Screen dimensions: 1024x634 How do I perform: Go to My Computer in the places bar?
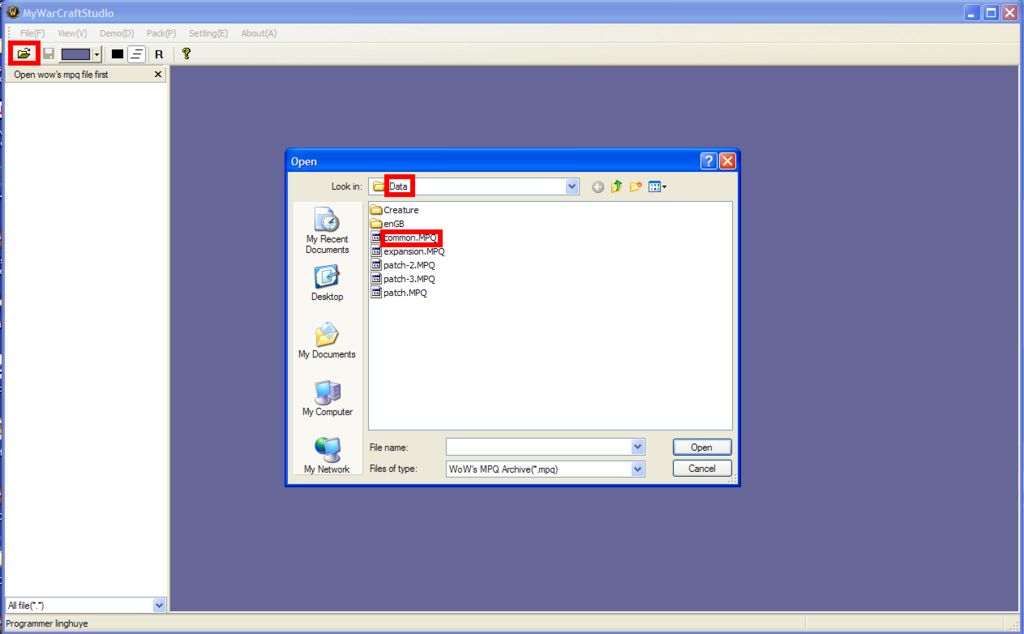tap(327, 398)
